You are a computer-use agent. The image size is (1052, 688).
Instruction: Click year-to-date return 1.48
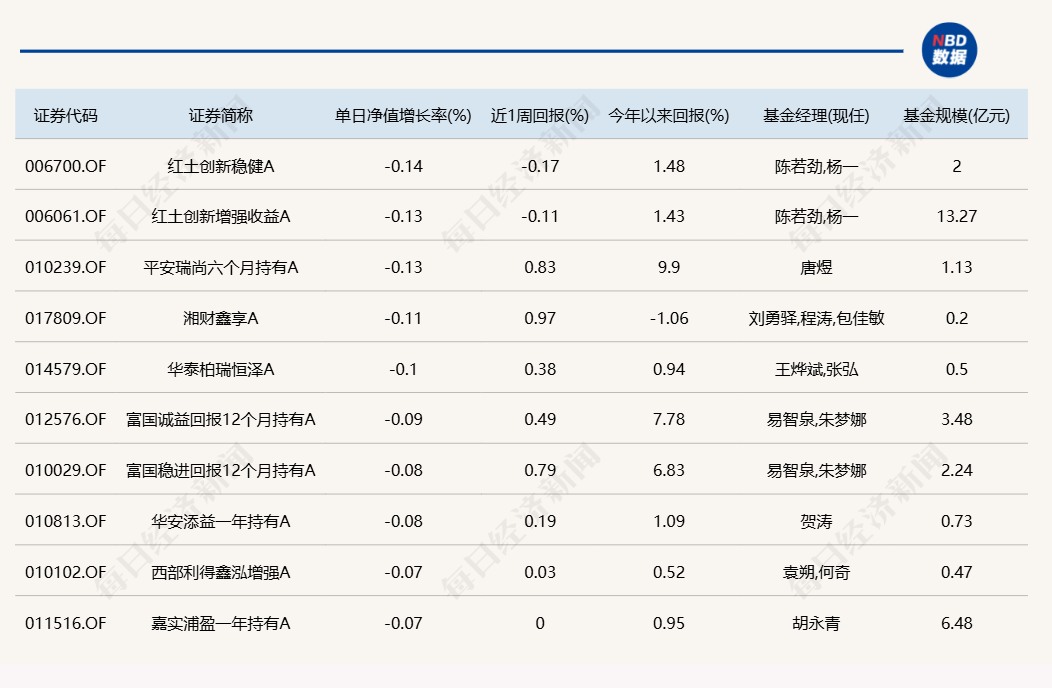click(669, 166)
